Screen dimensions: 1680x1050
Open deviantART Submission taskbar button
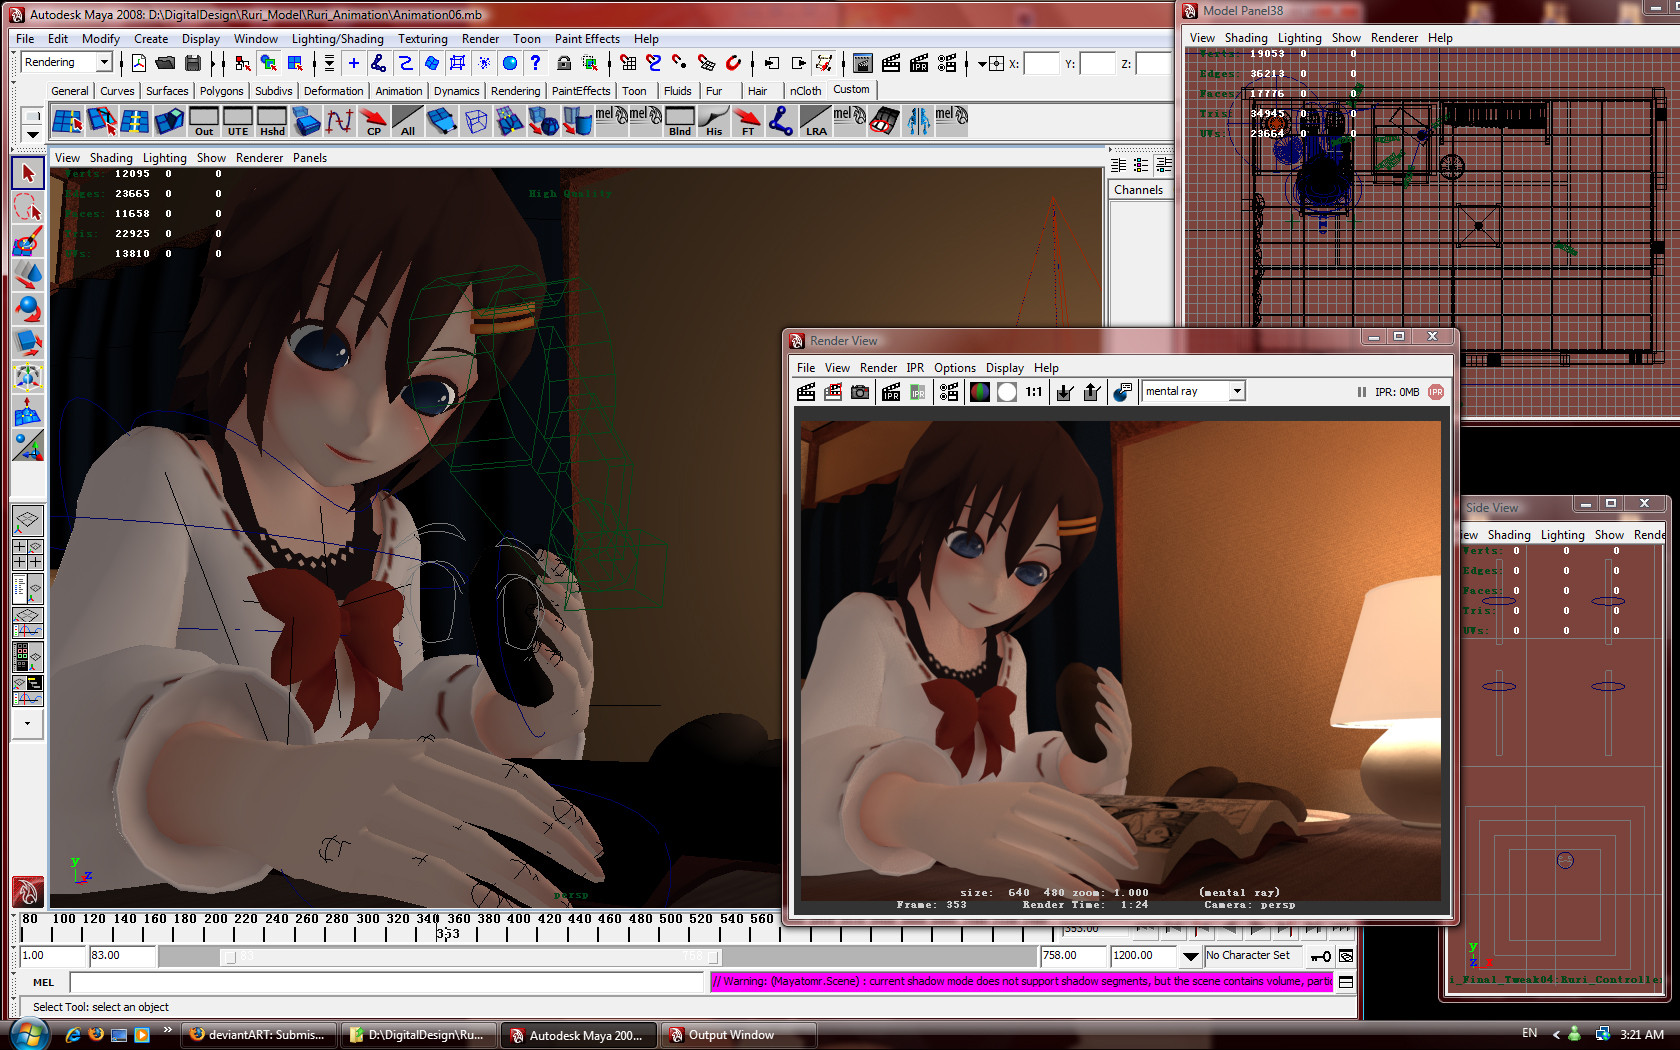pos(258,1035)
